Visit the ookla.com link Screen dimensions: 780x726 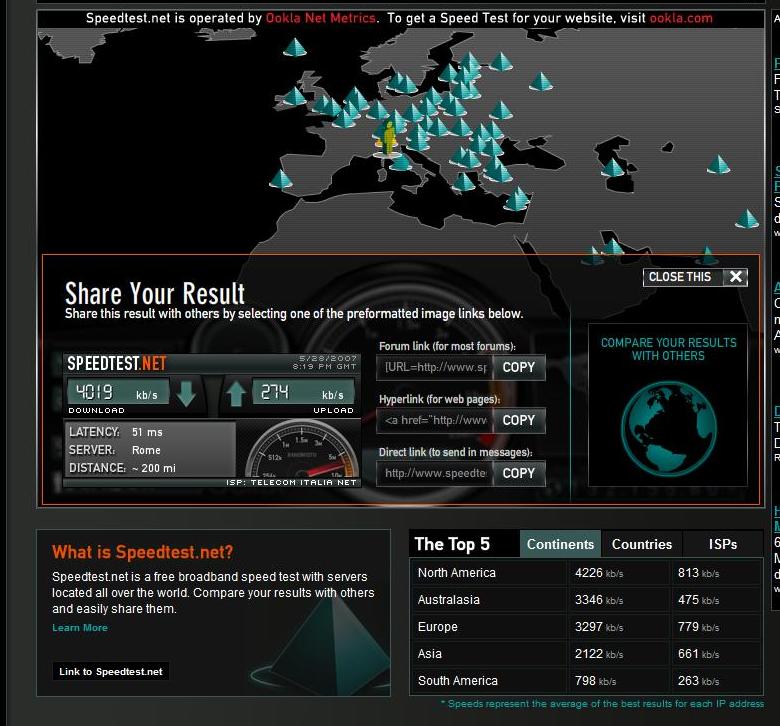click(x=681, y=18)
